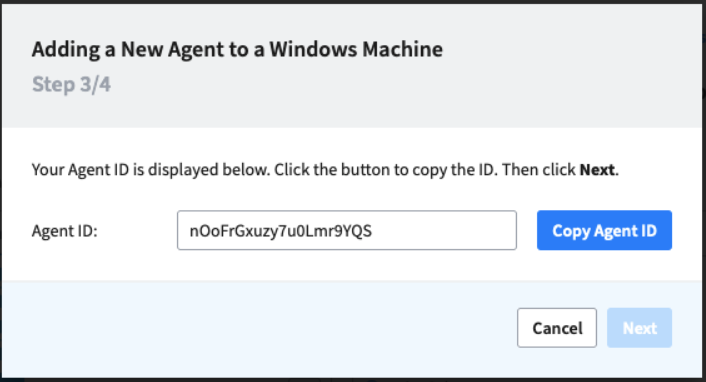
Task: Focus the Agent ID input field
Action: pos(347,230)
